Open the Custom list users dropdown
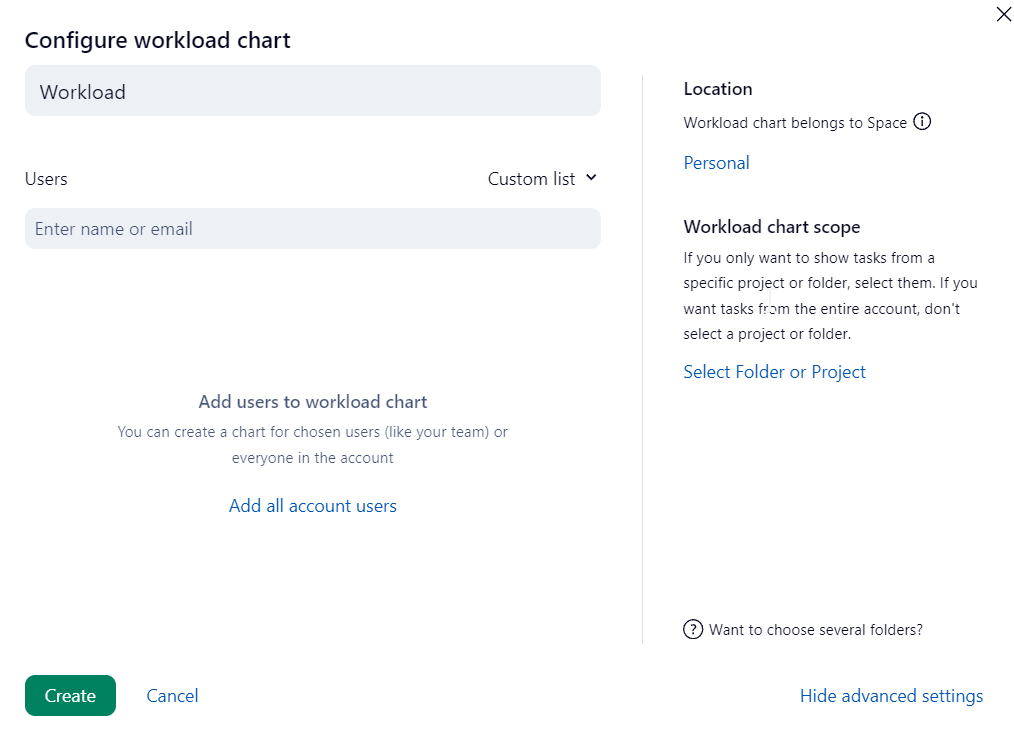Image resolution: width=1014 pixels, height=733 pixels. [x=533, y=179]
